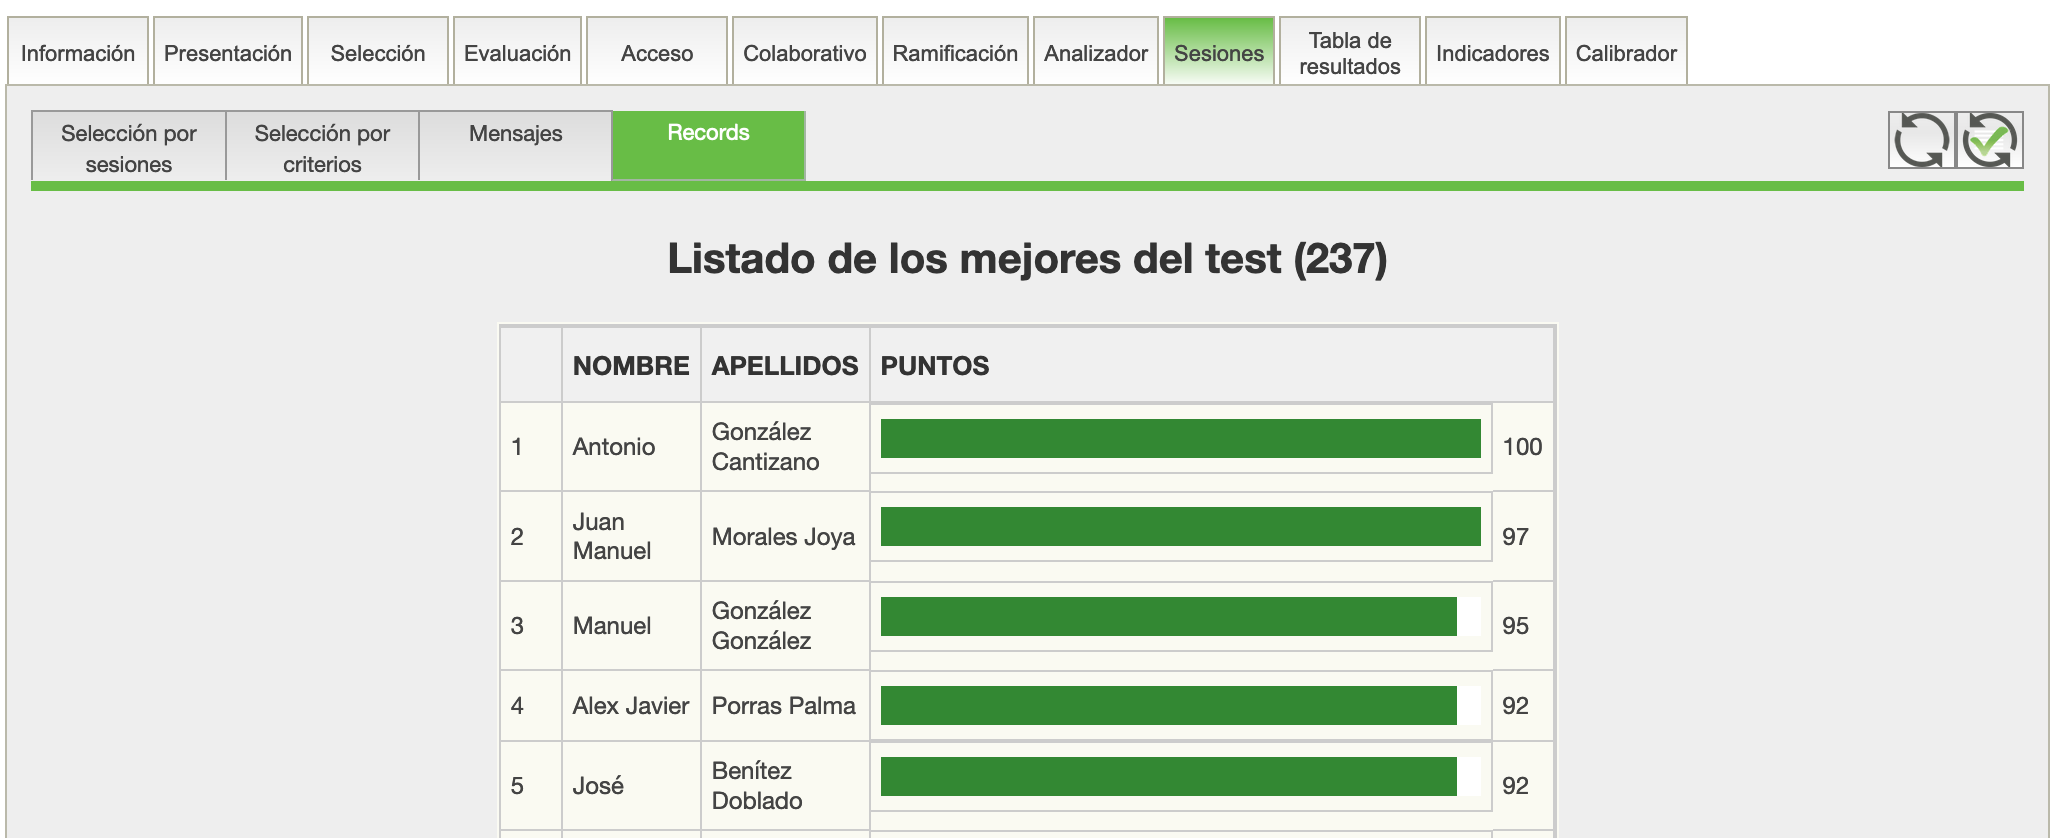2066x838 pixels.
Task: Switch to the Colaborativo tab
Action: (x=805, y=53)
